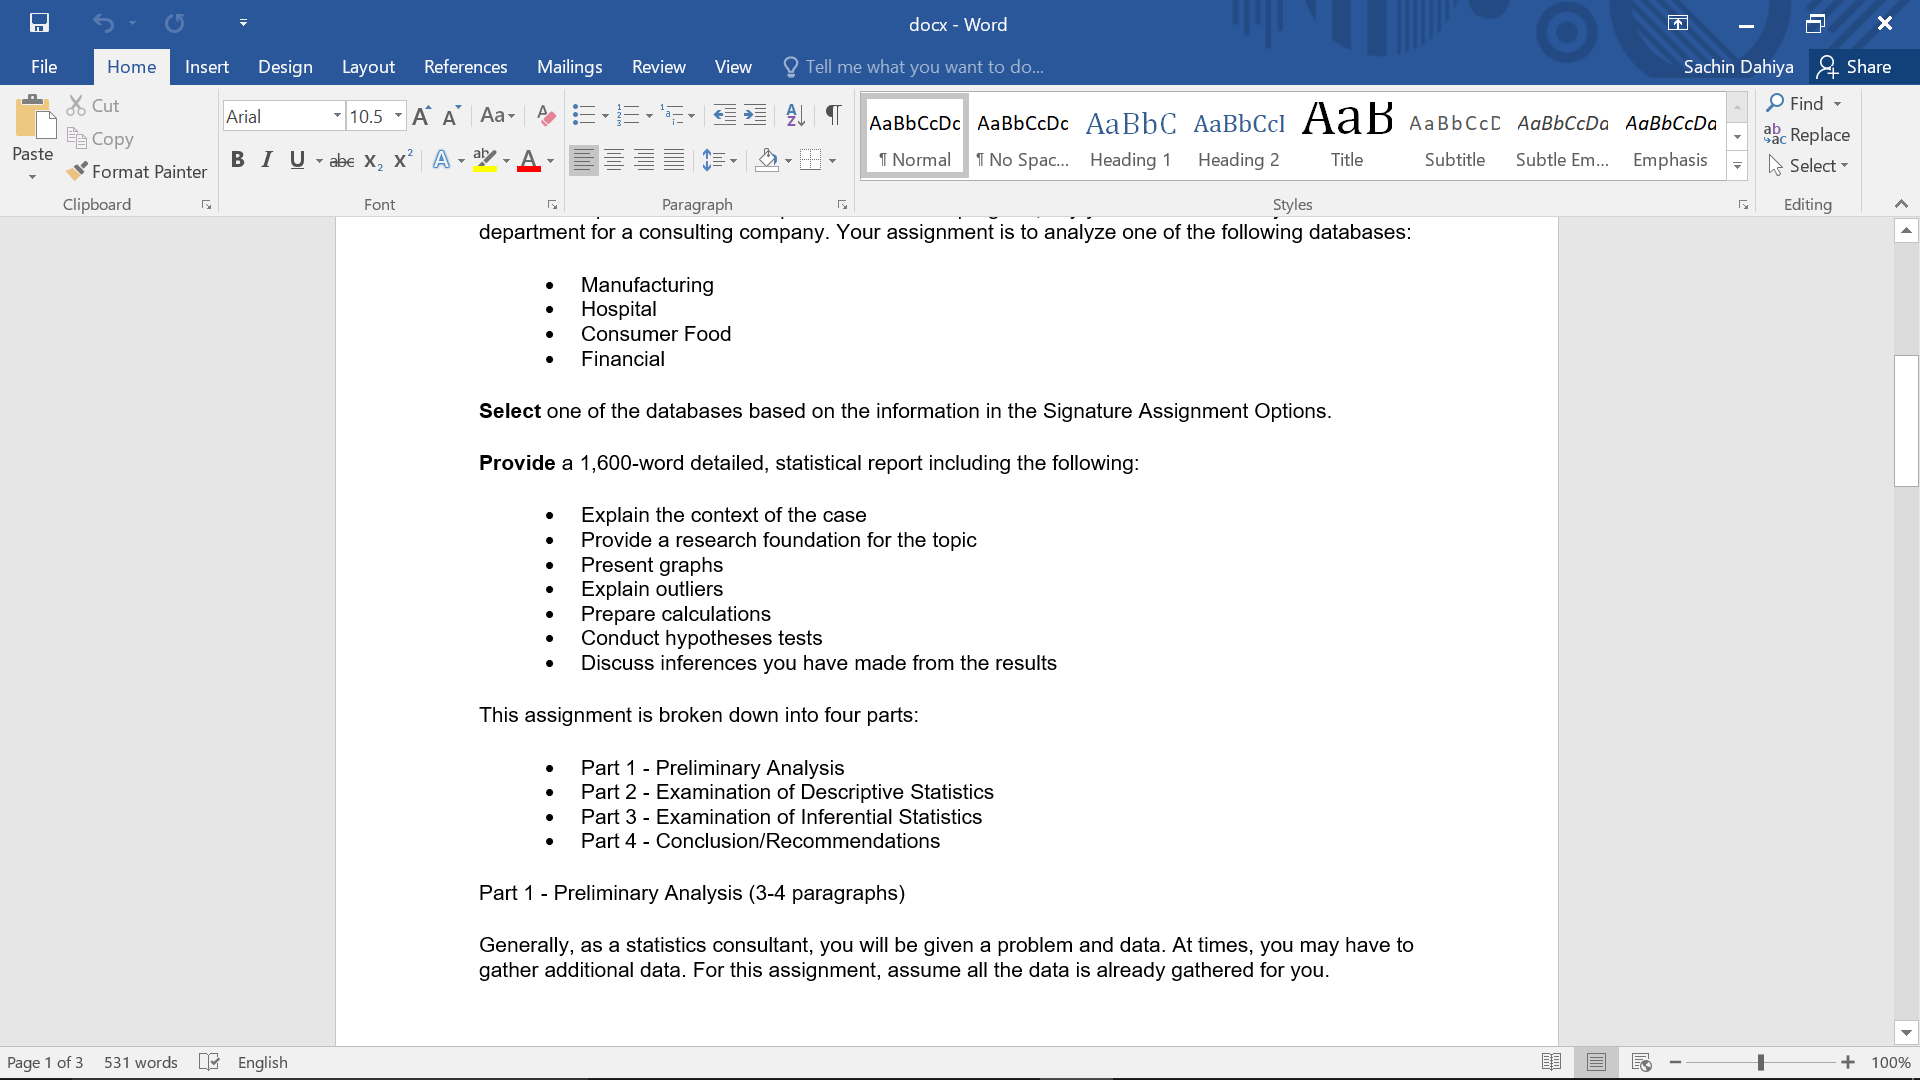
Task: Open the font name dropdown
Action: [337, 116]
